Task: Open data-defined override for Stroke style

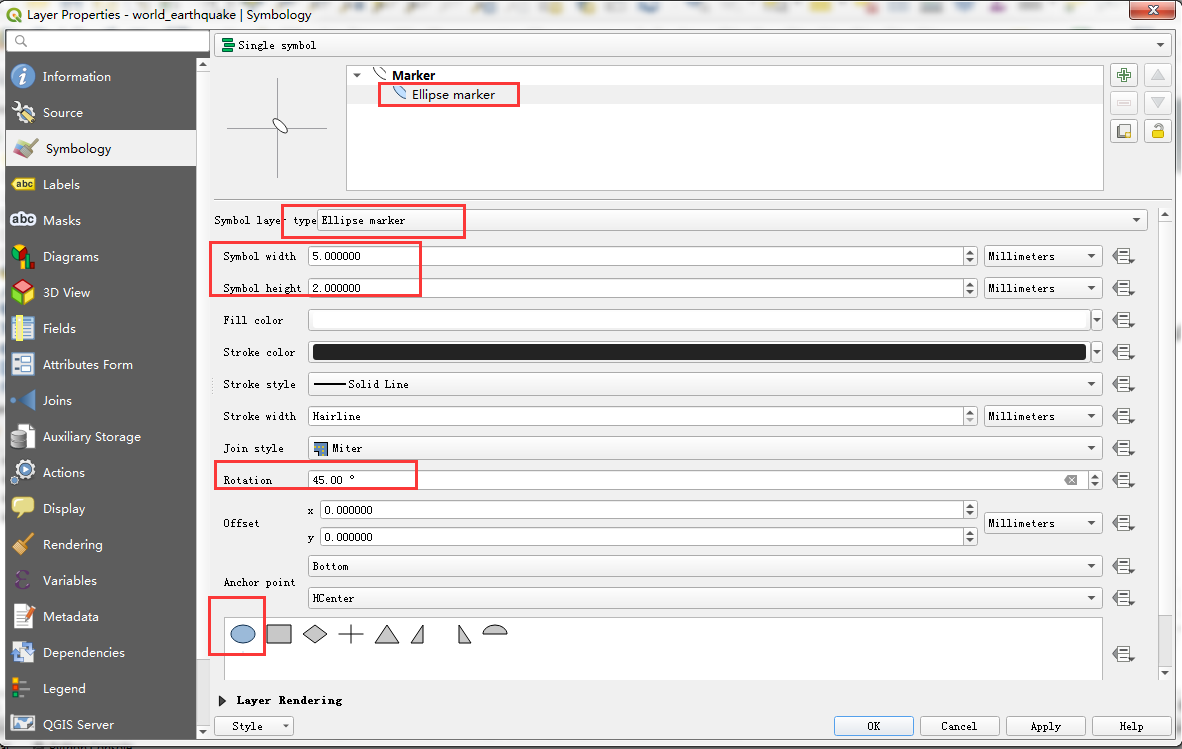Action: click(x=1123, y=384)
